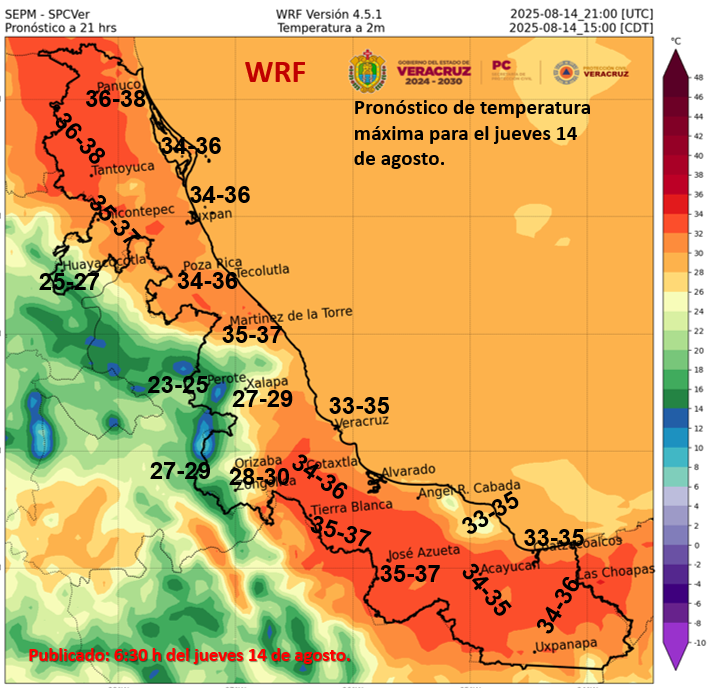This screenshot has height=692, width=711.
Task: Click the purple bottom arrow of color scale
Action: 676,654
